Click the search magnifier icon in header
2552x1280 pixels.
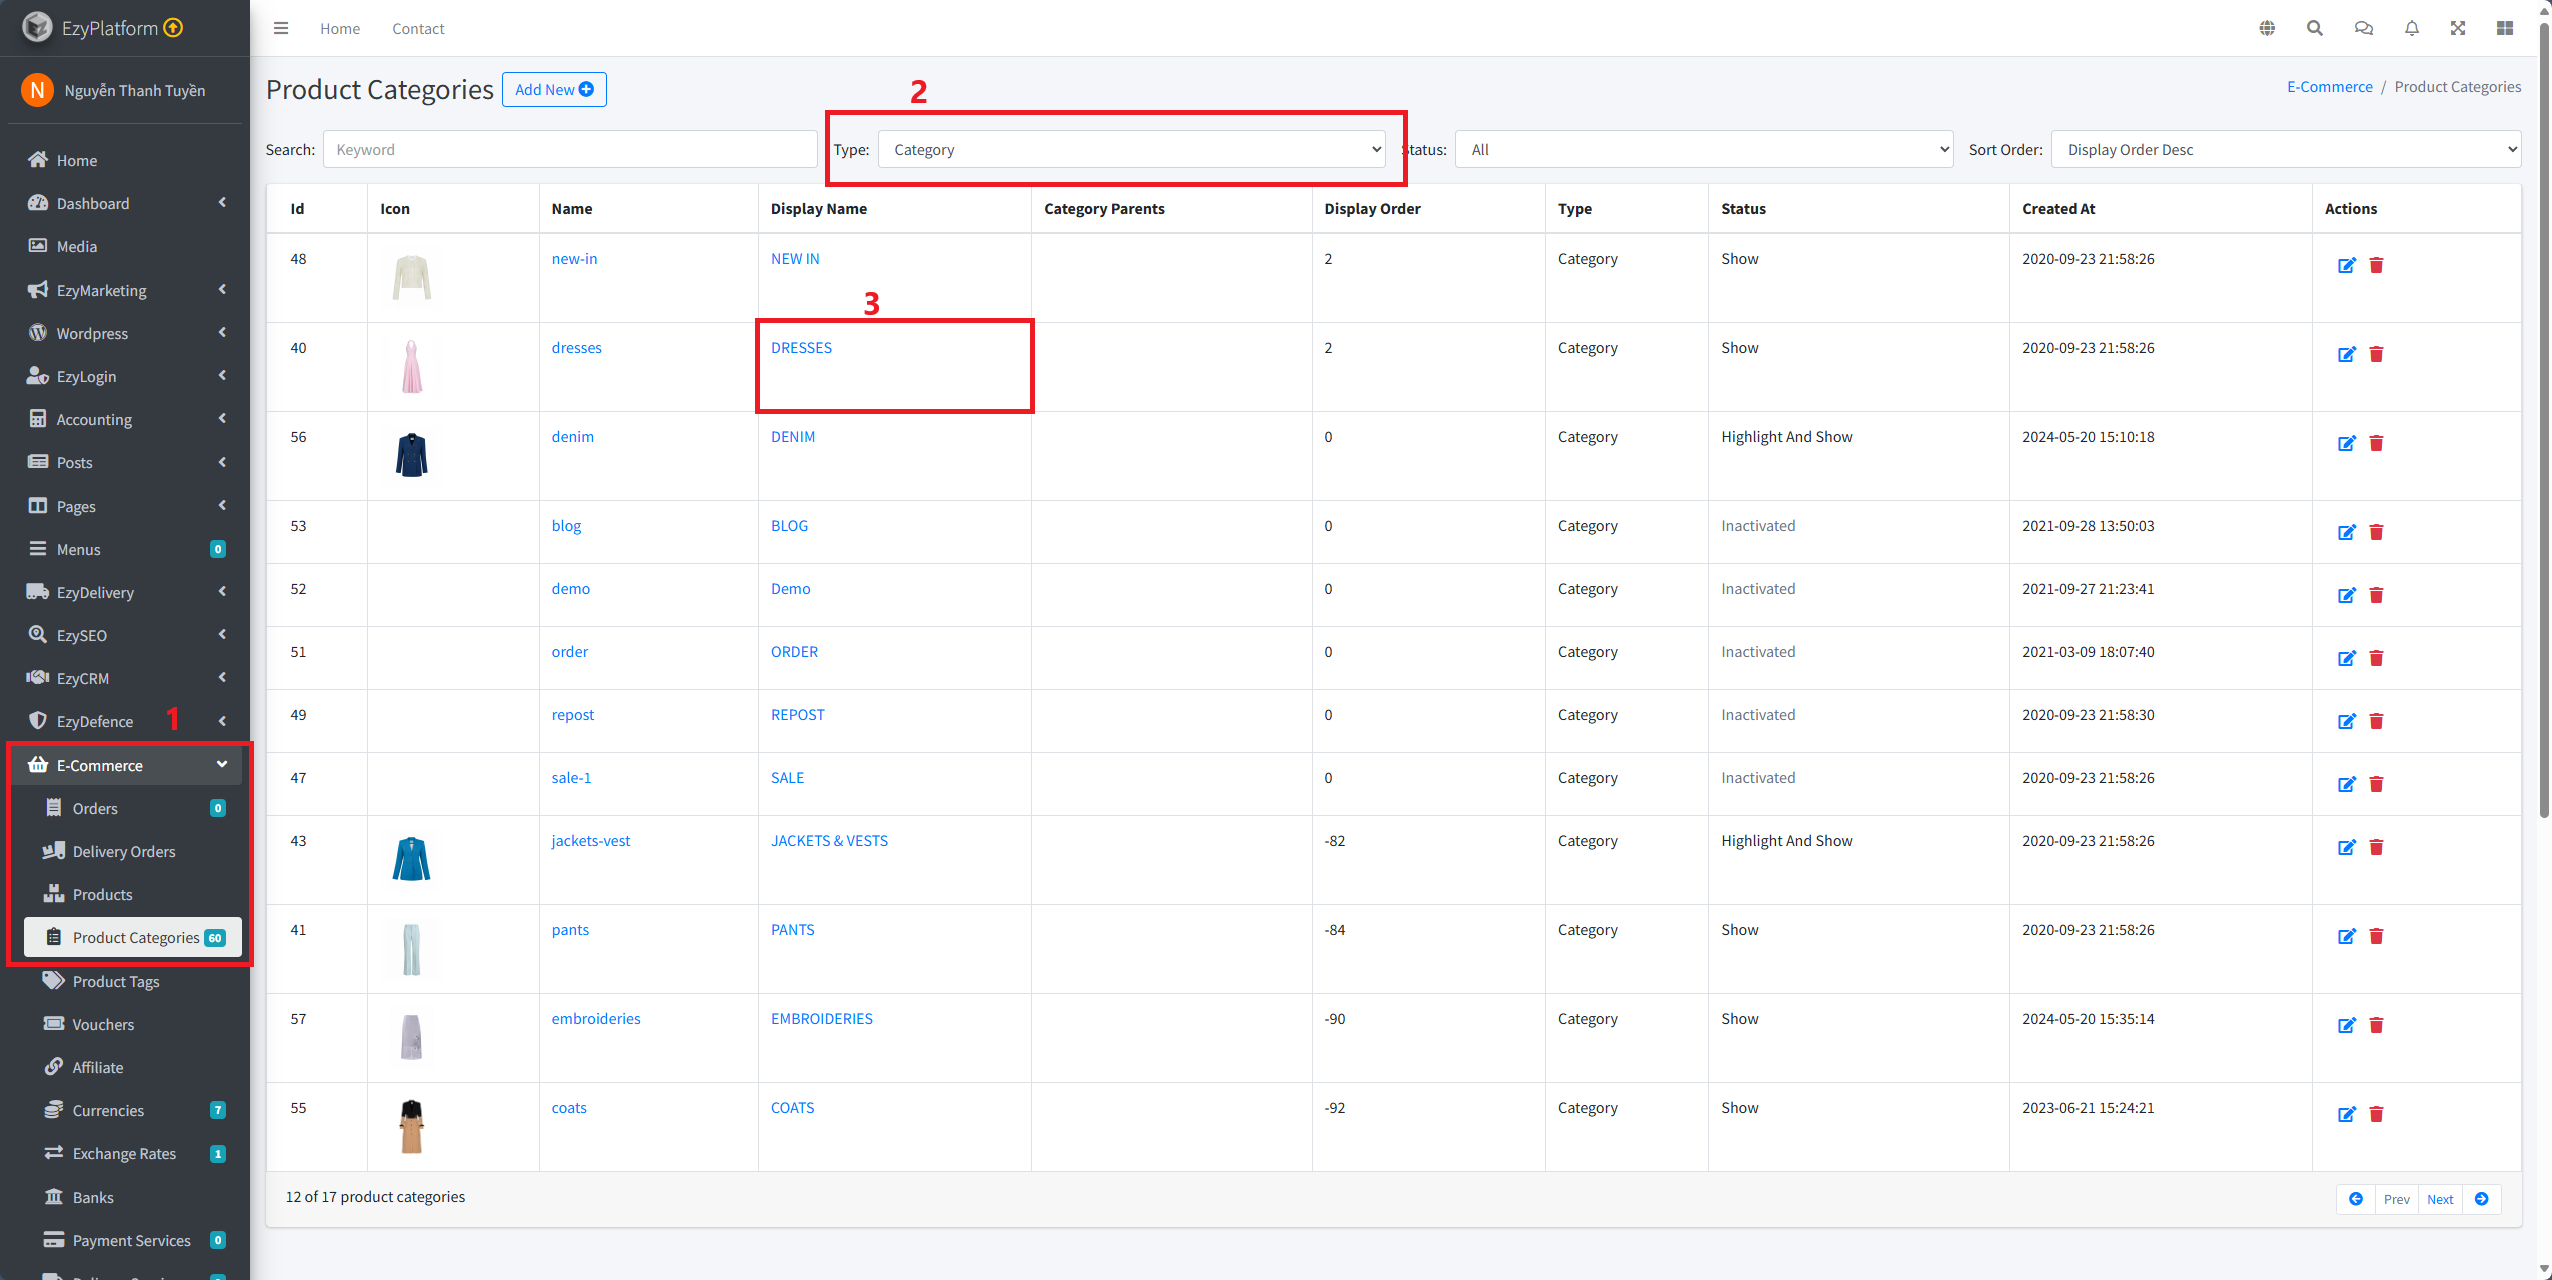[x=2315, y=28]
